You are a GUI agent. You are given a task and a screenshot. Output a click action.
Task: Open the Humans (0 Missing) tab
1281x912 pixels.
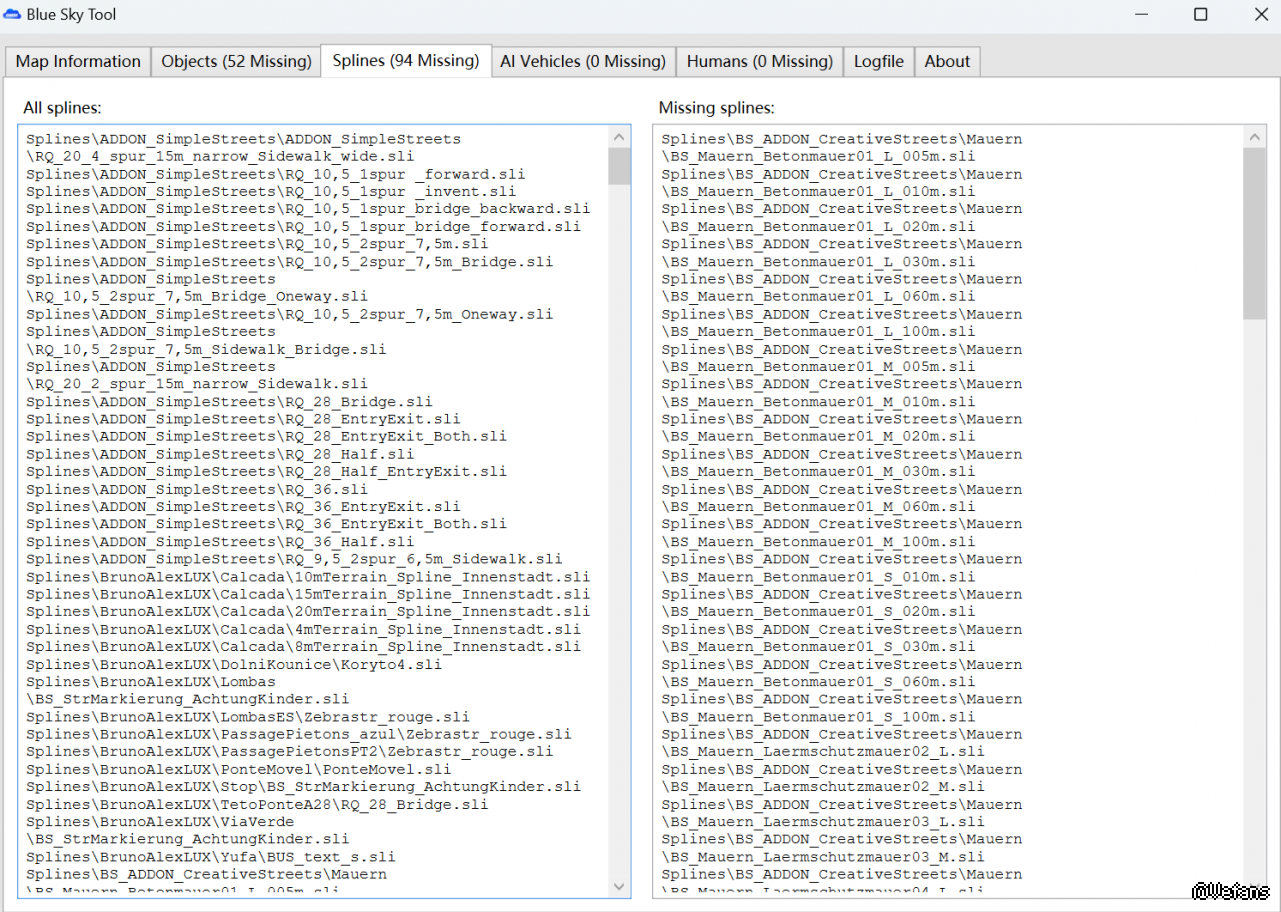pos(759,61)
